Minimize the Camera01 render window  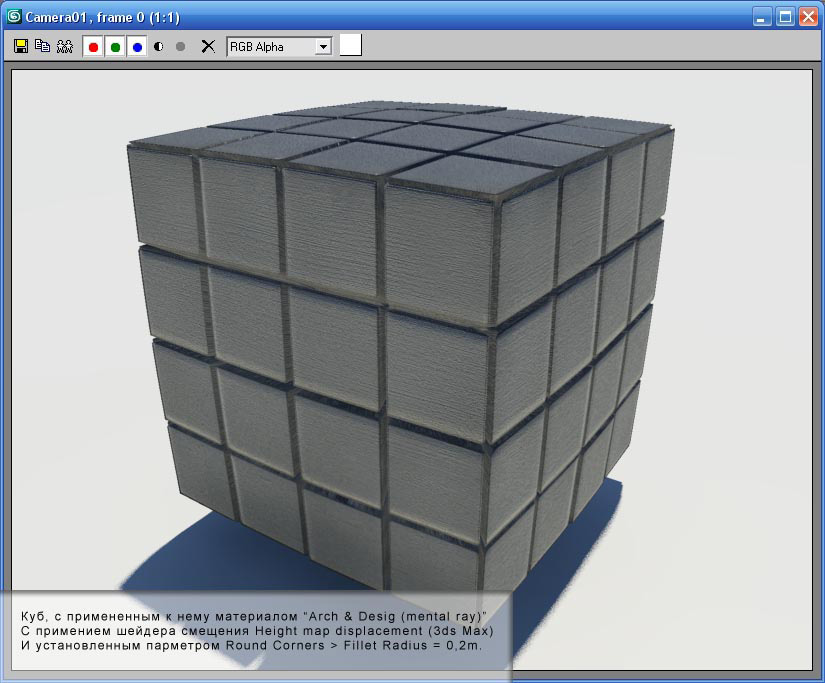coord(763,16)
